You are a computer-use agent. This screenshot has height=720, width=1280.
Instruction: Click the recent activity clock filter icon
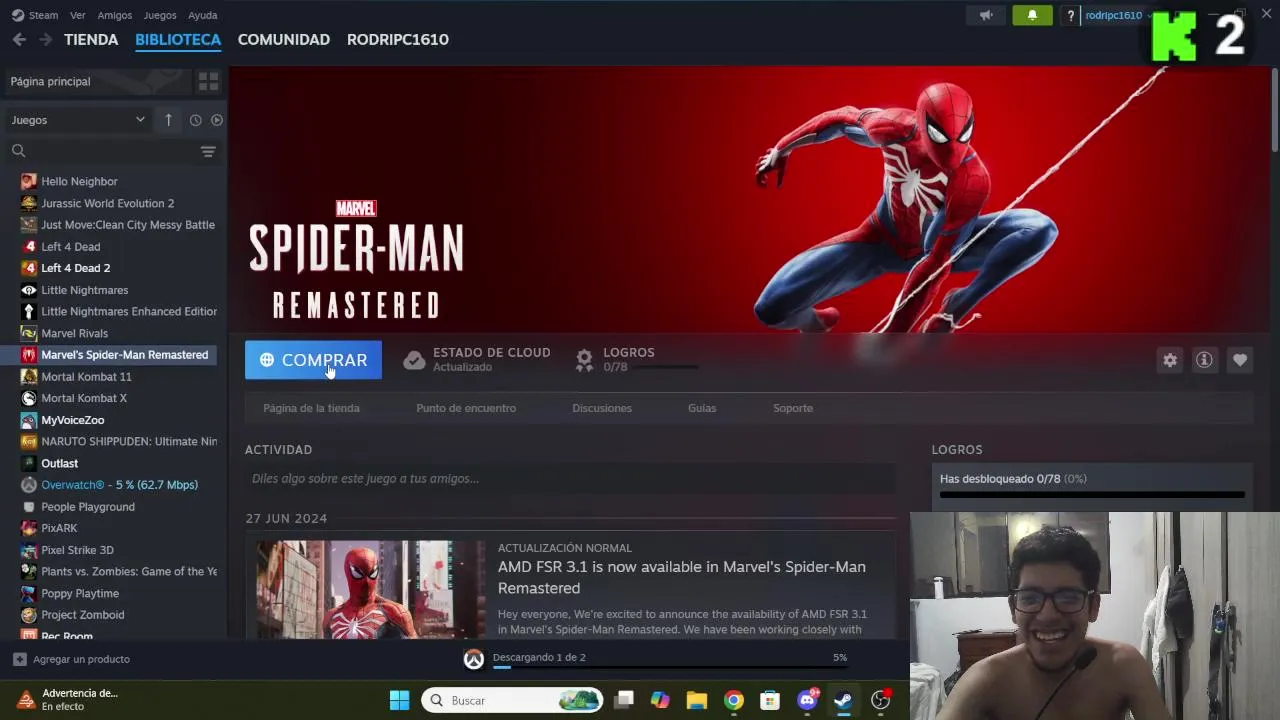(x=195, y=120)
